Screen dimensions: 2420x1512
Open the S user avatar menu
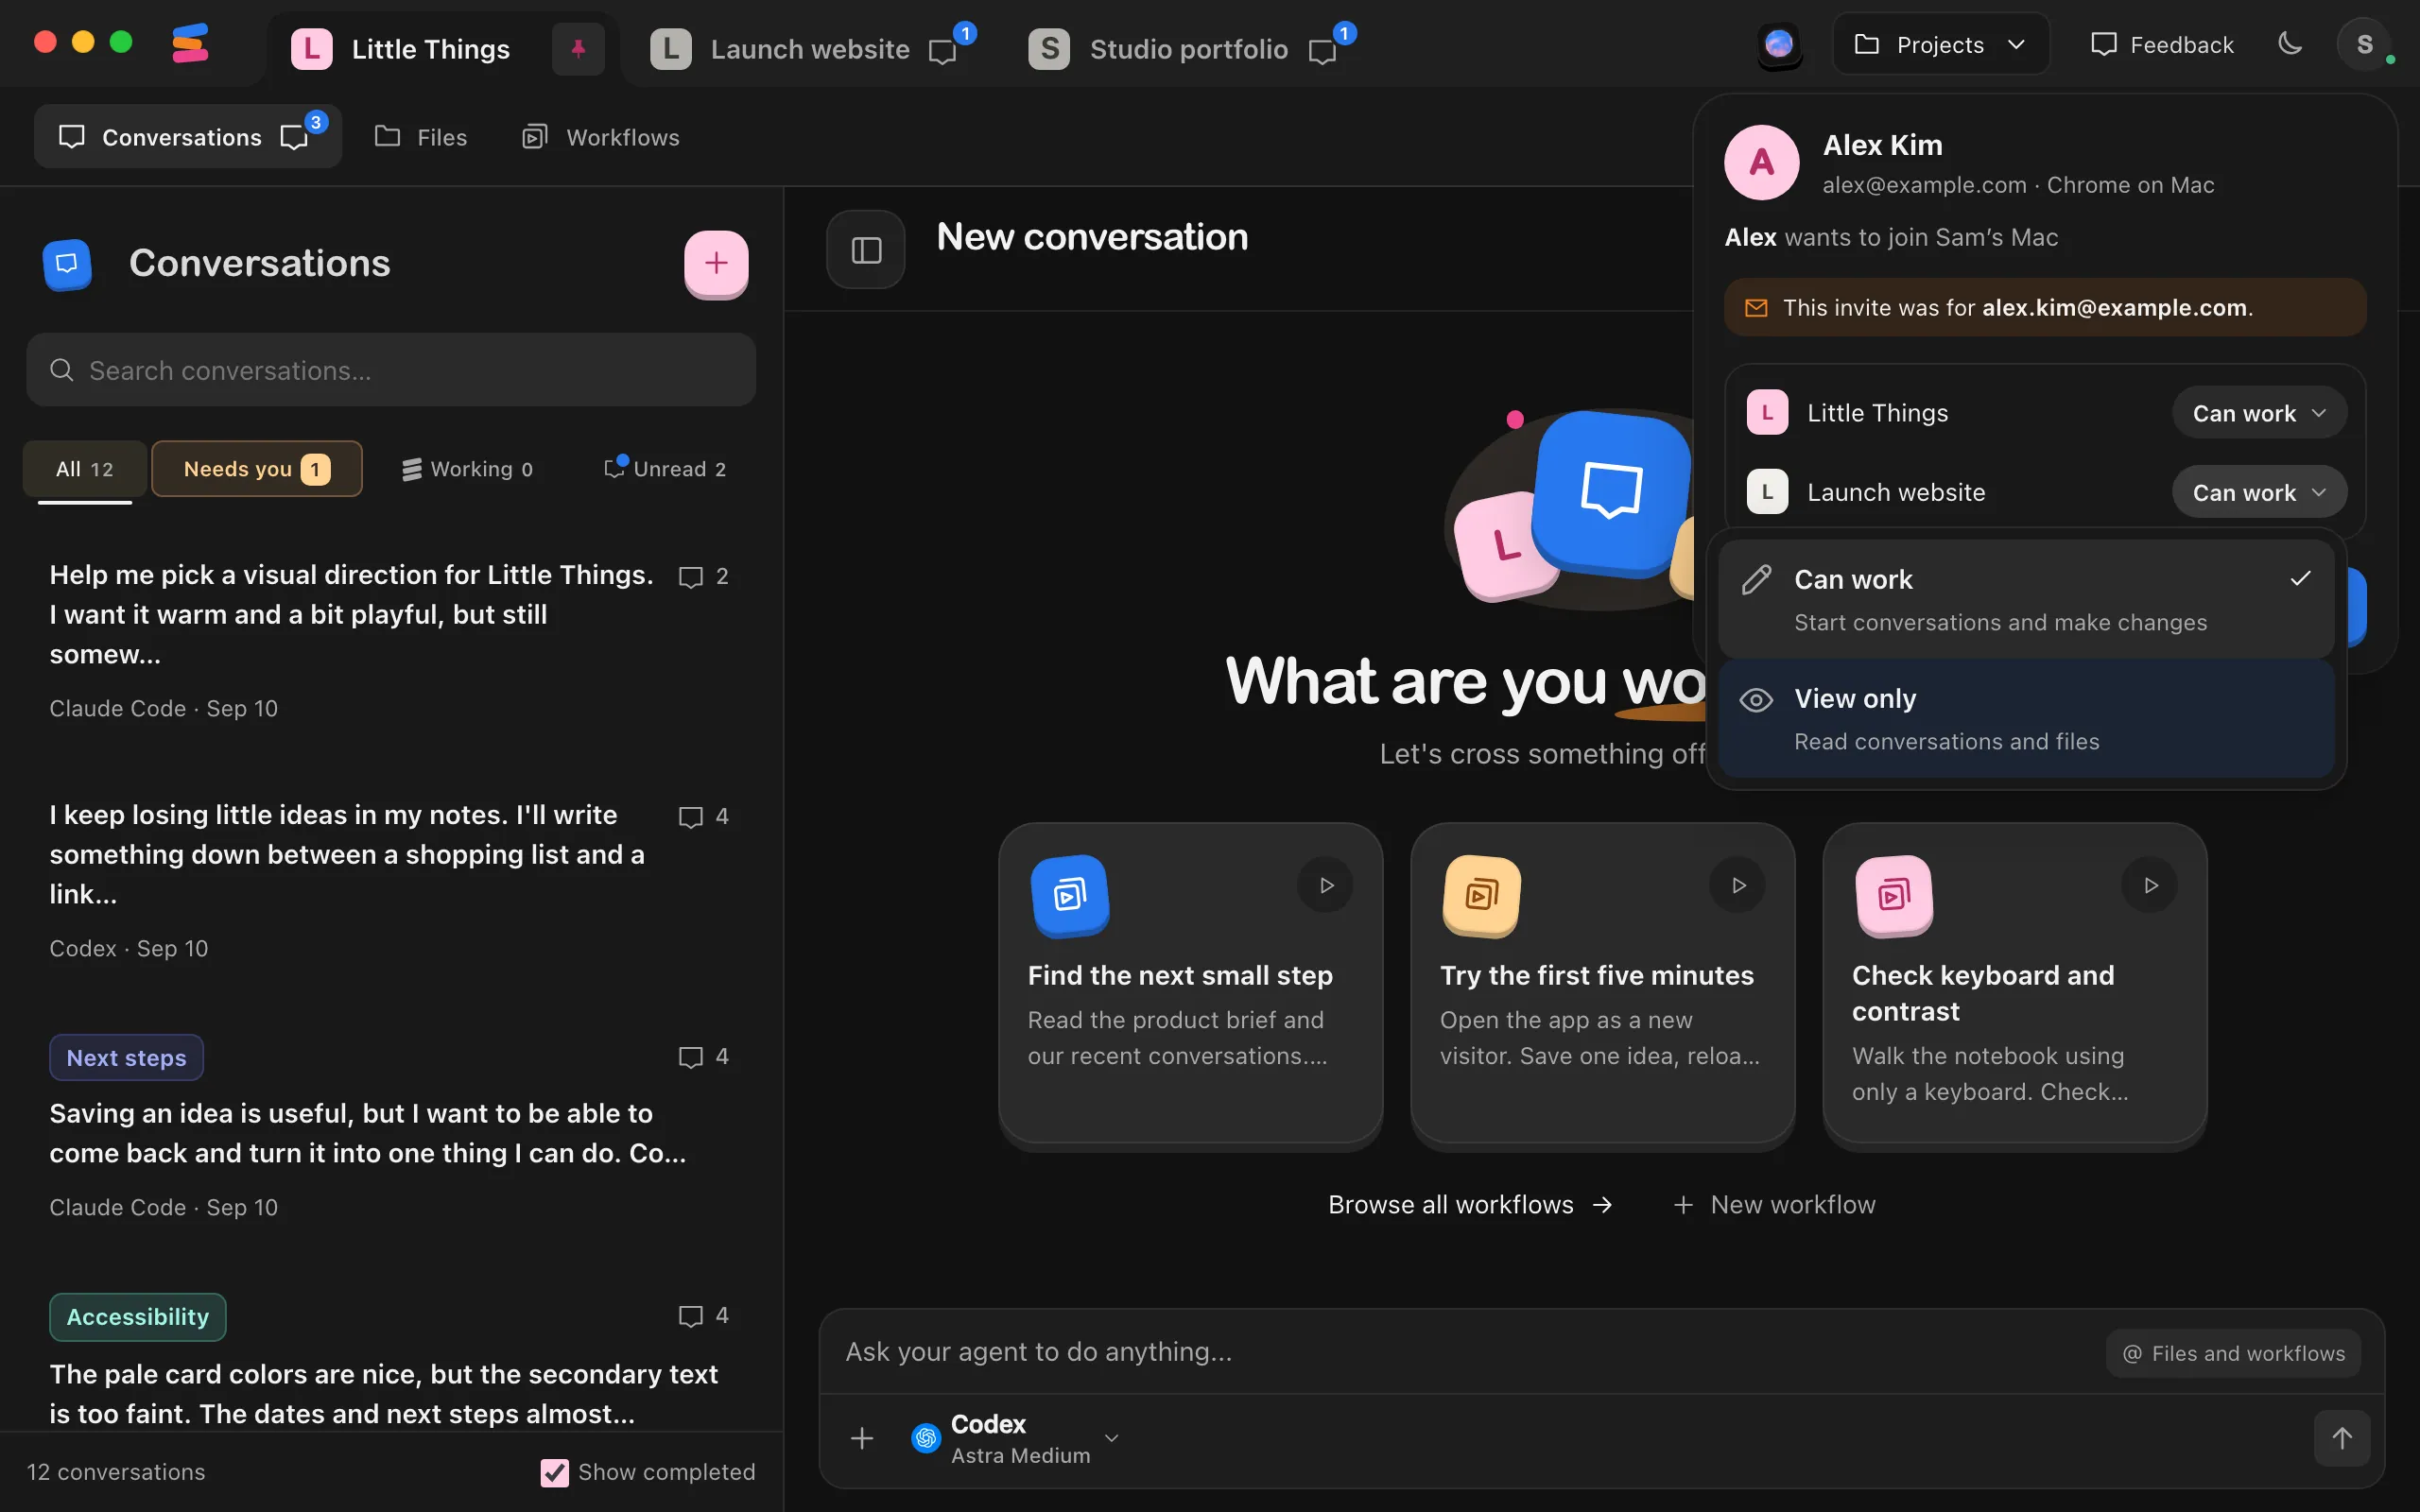coord(2364,44)
